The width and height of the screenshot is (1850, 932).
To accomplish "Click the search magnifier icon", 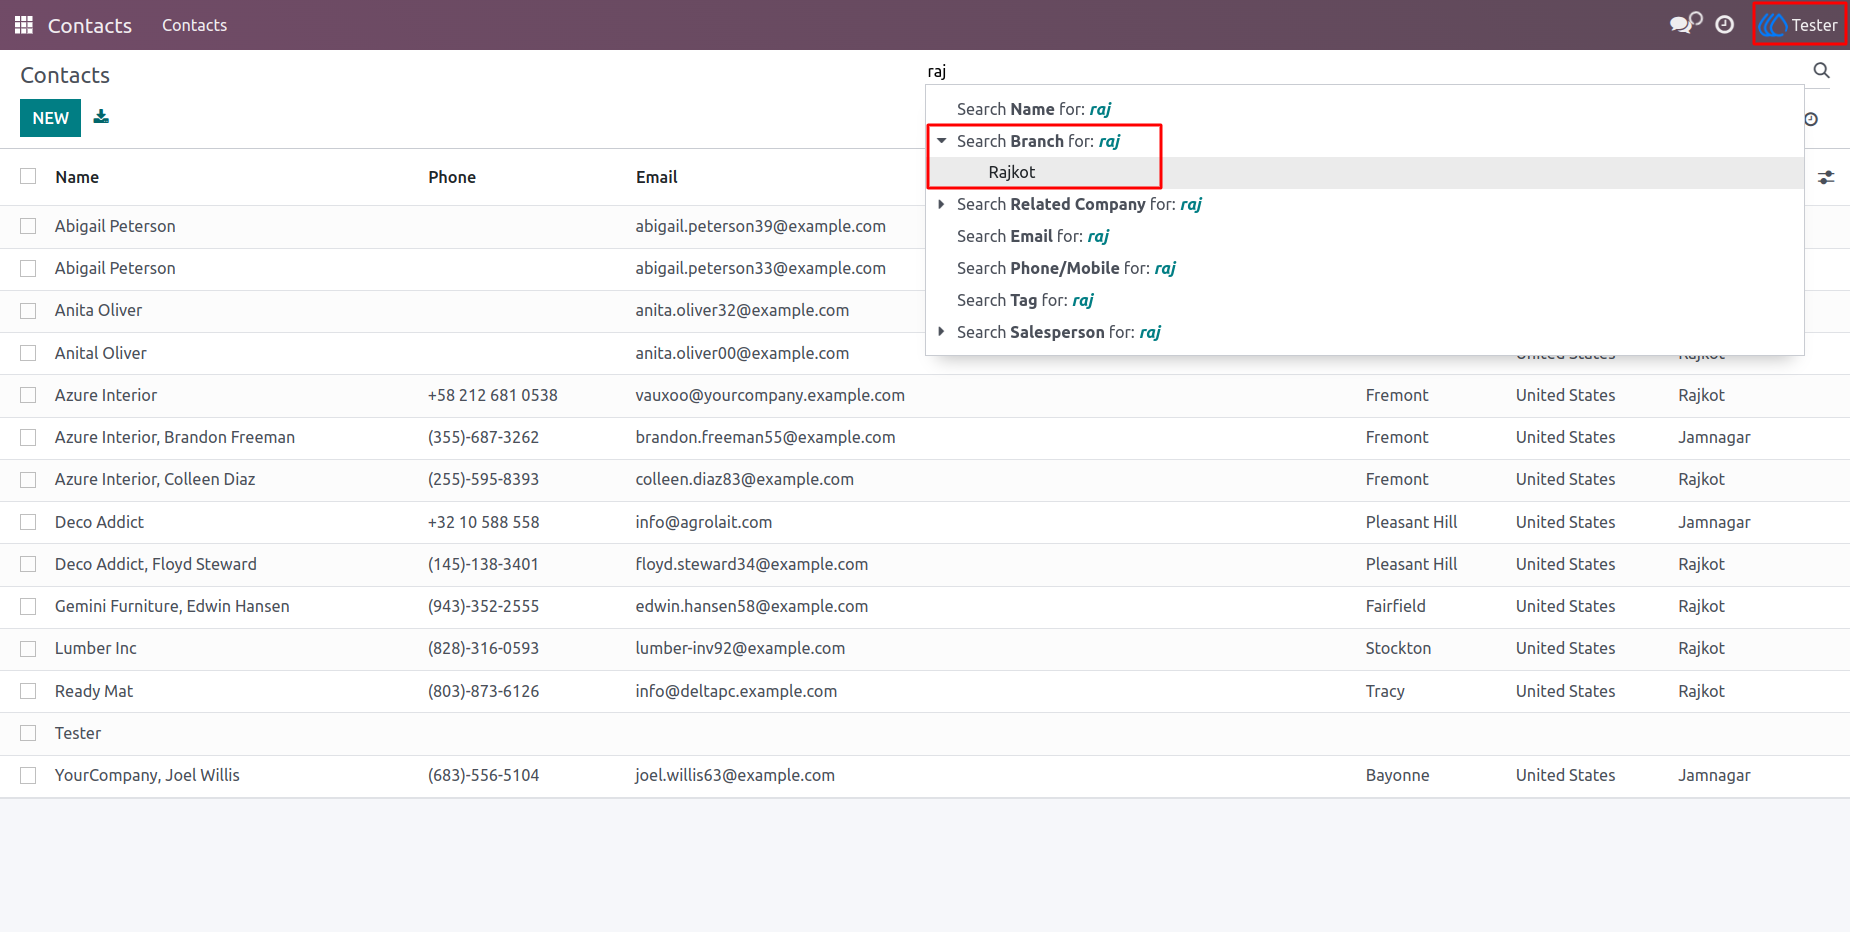I will point(1822,70).
